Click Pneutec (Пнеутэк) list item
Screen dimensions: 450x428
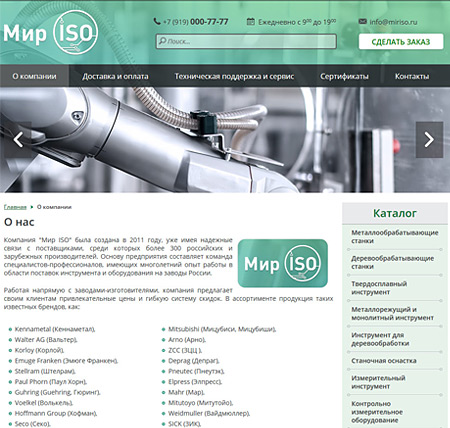click(x=196, y=371)
